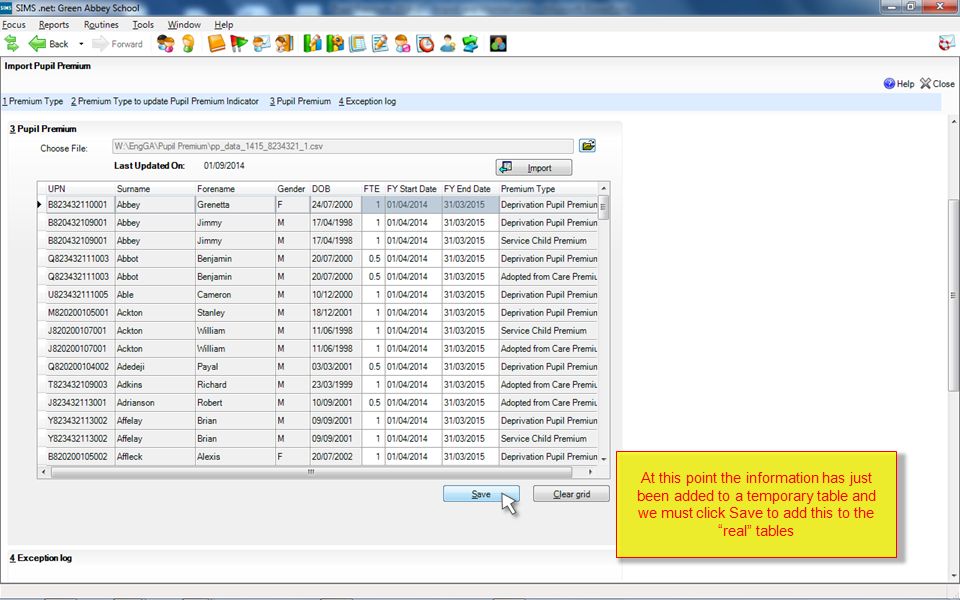
Task: Click the green bar chart with pencil icon
Action: [x=312, y=44]
